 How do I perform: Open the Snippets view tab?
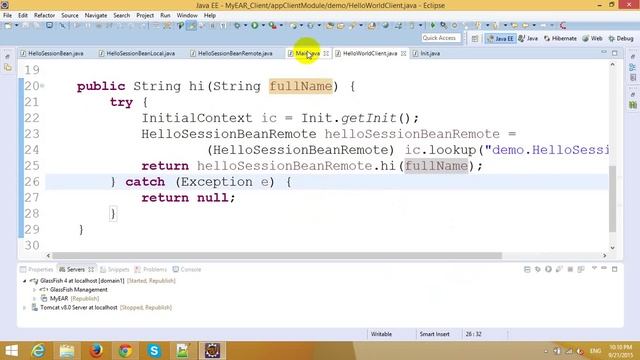[115, 269]
